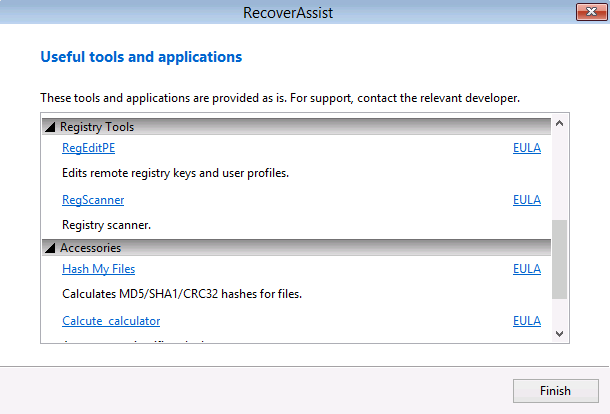Viewport: 610px width, 414px height.
Task: Click the scrollbar up arrow
Action: point(559,123)
